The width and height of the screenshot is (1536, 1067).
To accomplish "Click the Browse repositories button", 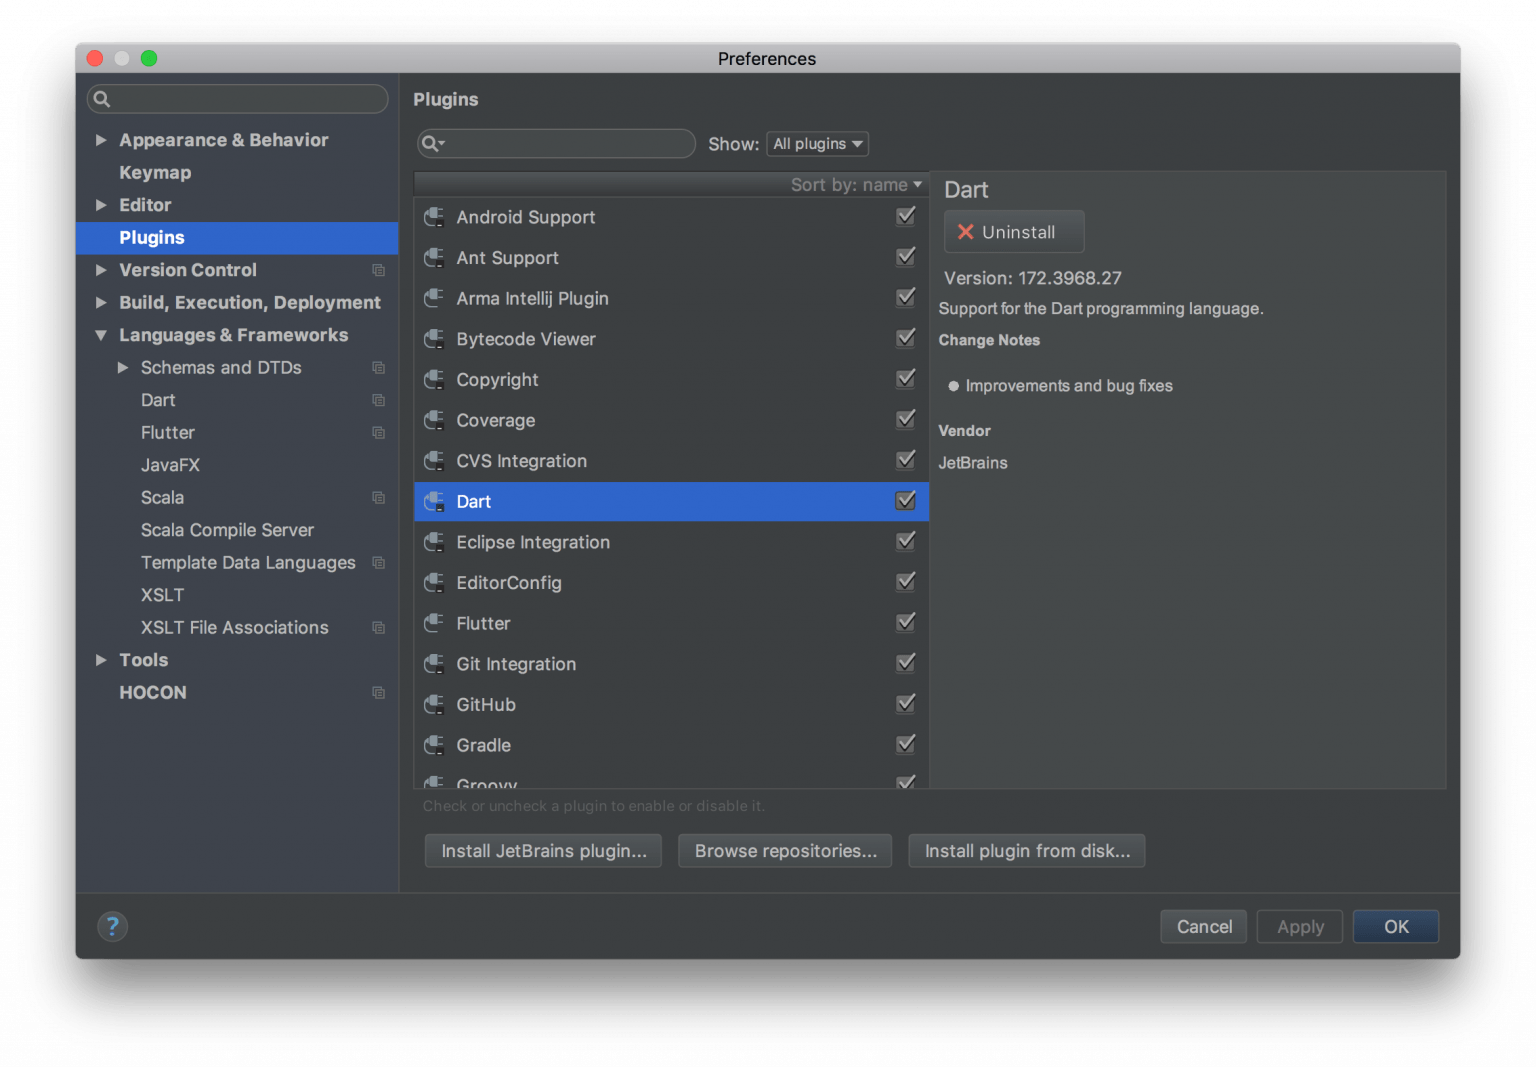I will (x=785, y=851).
